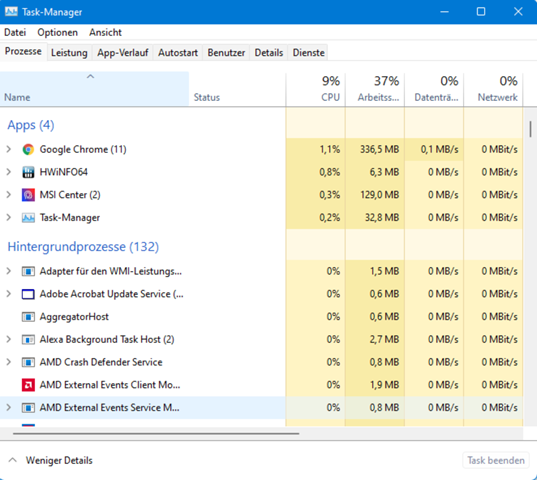537x480 pixels.
Task: Click the Google Chrome app icon
Action: pyautogui.click(x=28, y=150)
